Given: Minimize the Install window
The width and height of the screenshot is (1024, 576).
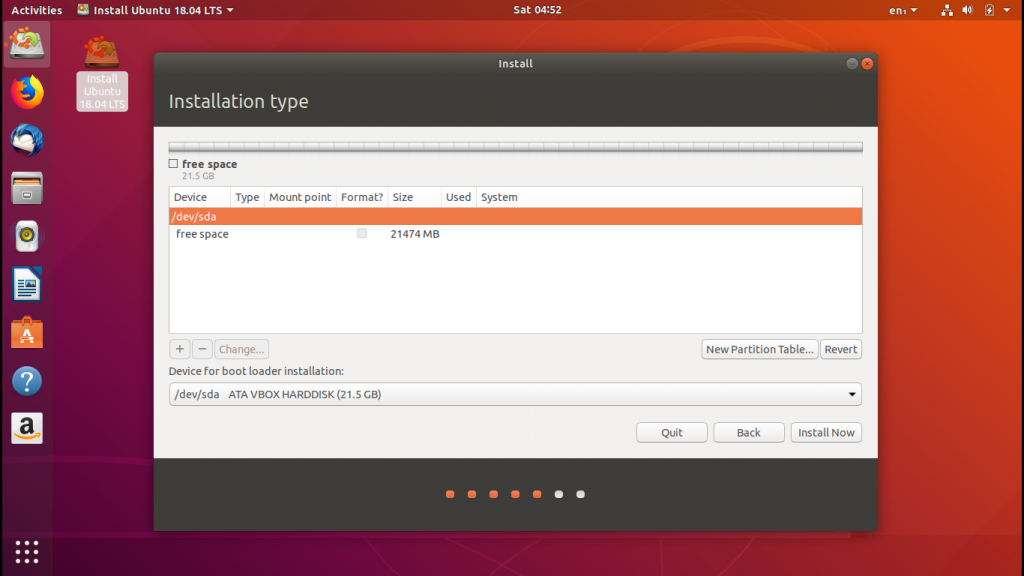Looking at the screenshot, I should click(852, 63).
